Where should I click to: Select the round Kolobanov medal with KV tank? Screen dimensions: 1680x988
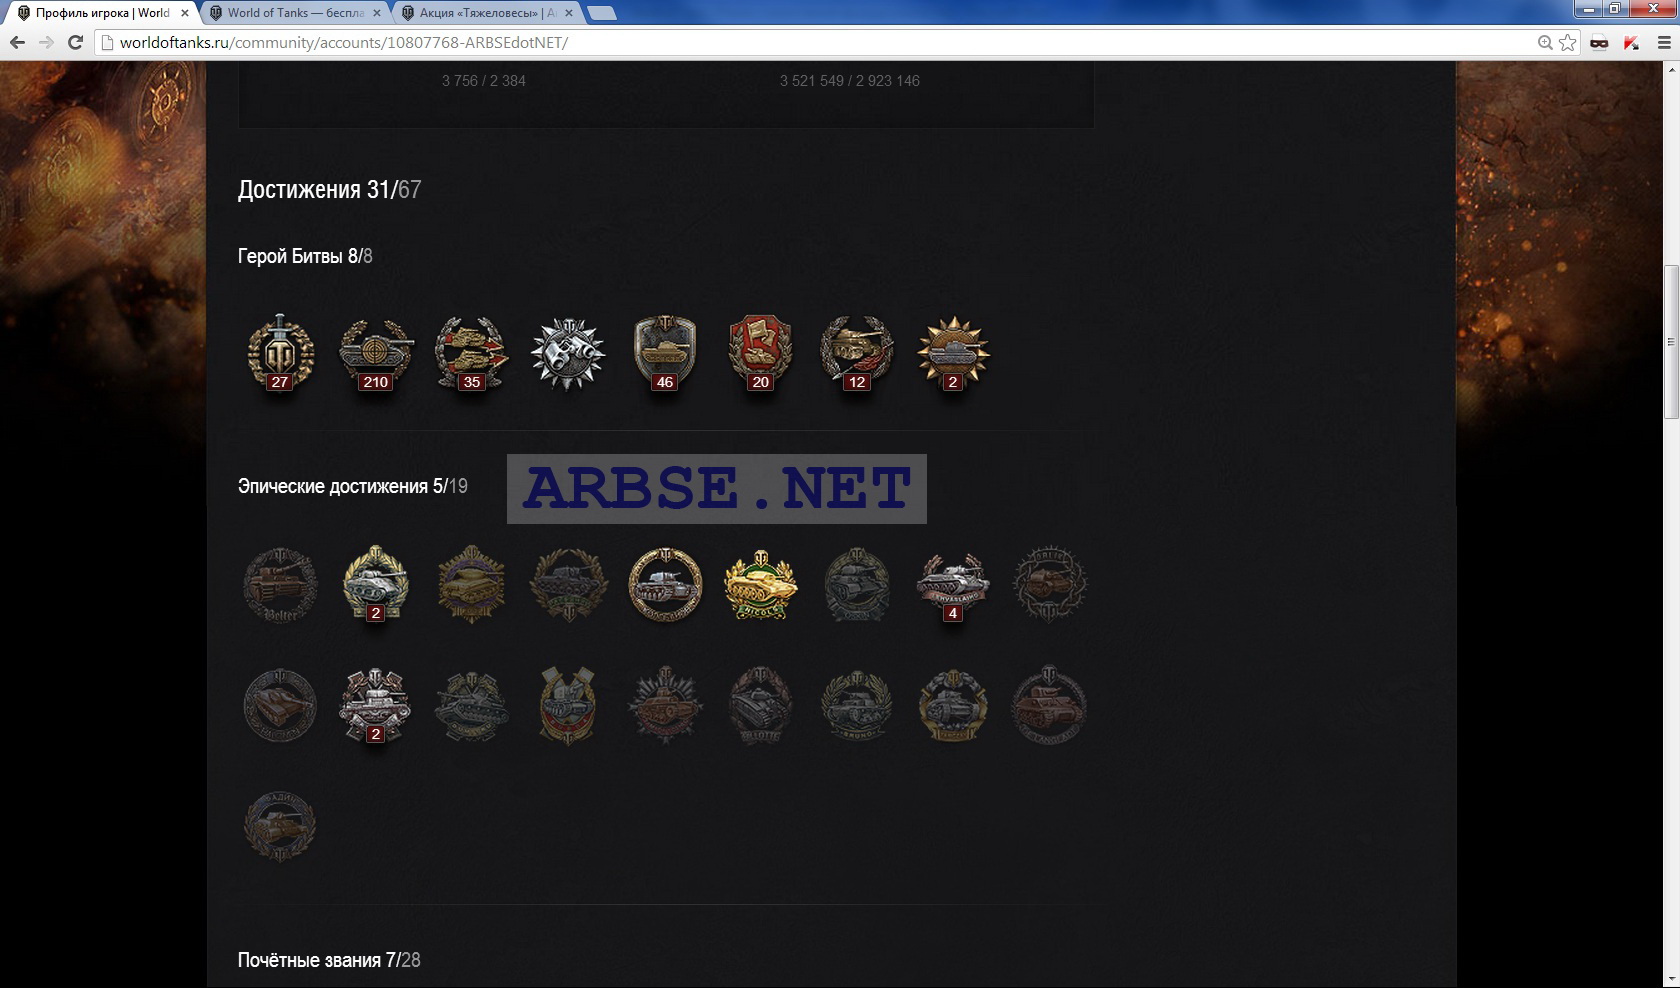click(x=664, y=584)
